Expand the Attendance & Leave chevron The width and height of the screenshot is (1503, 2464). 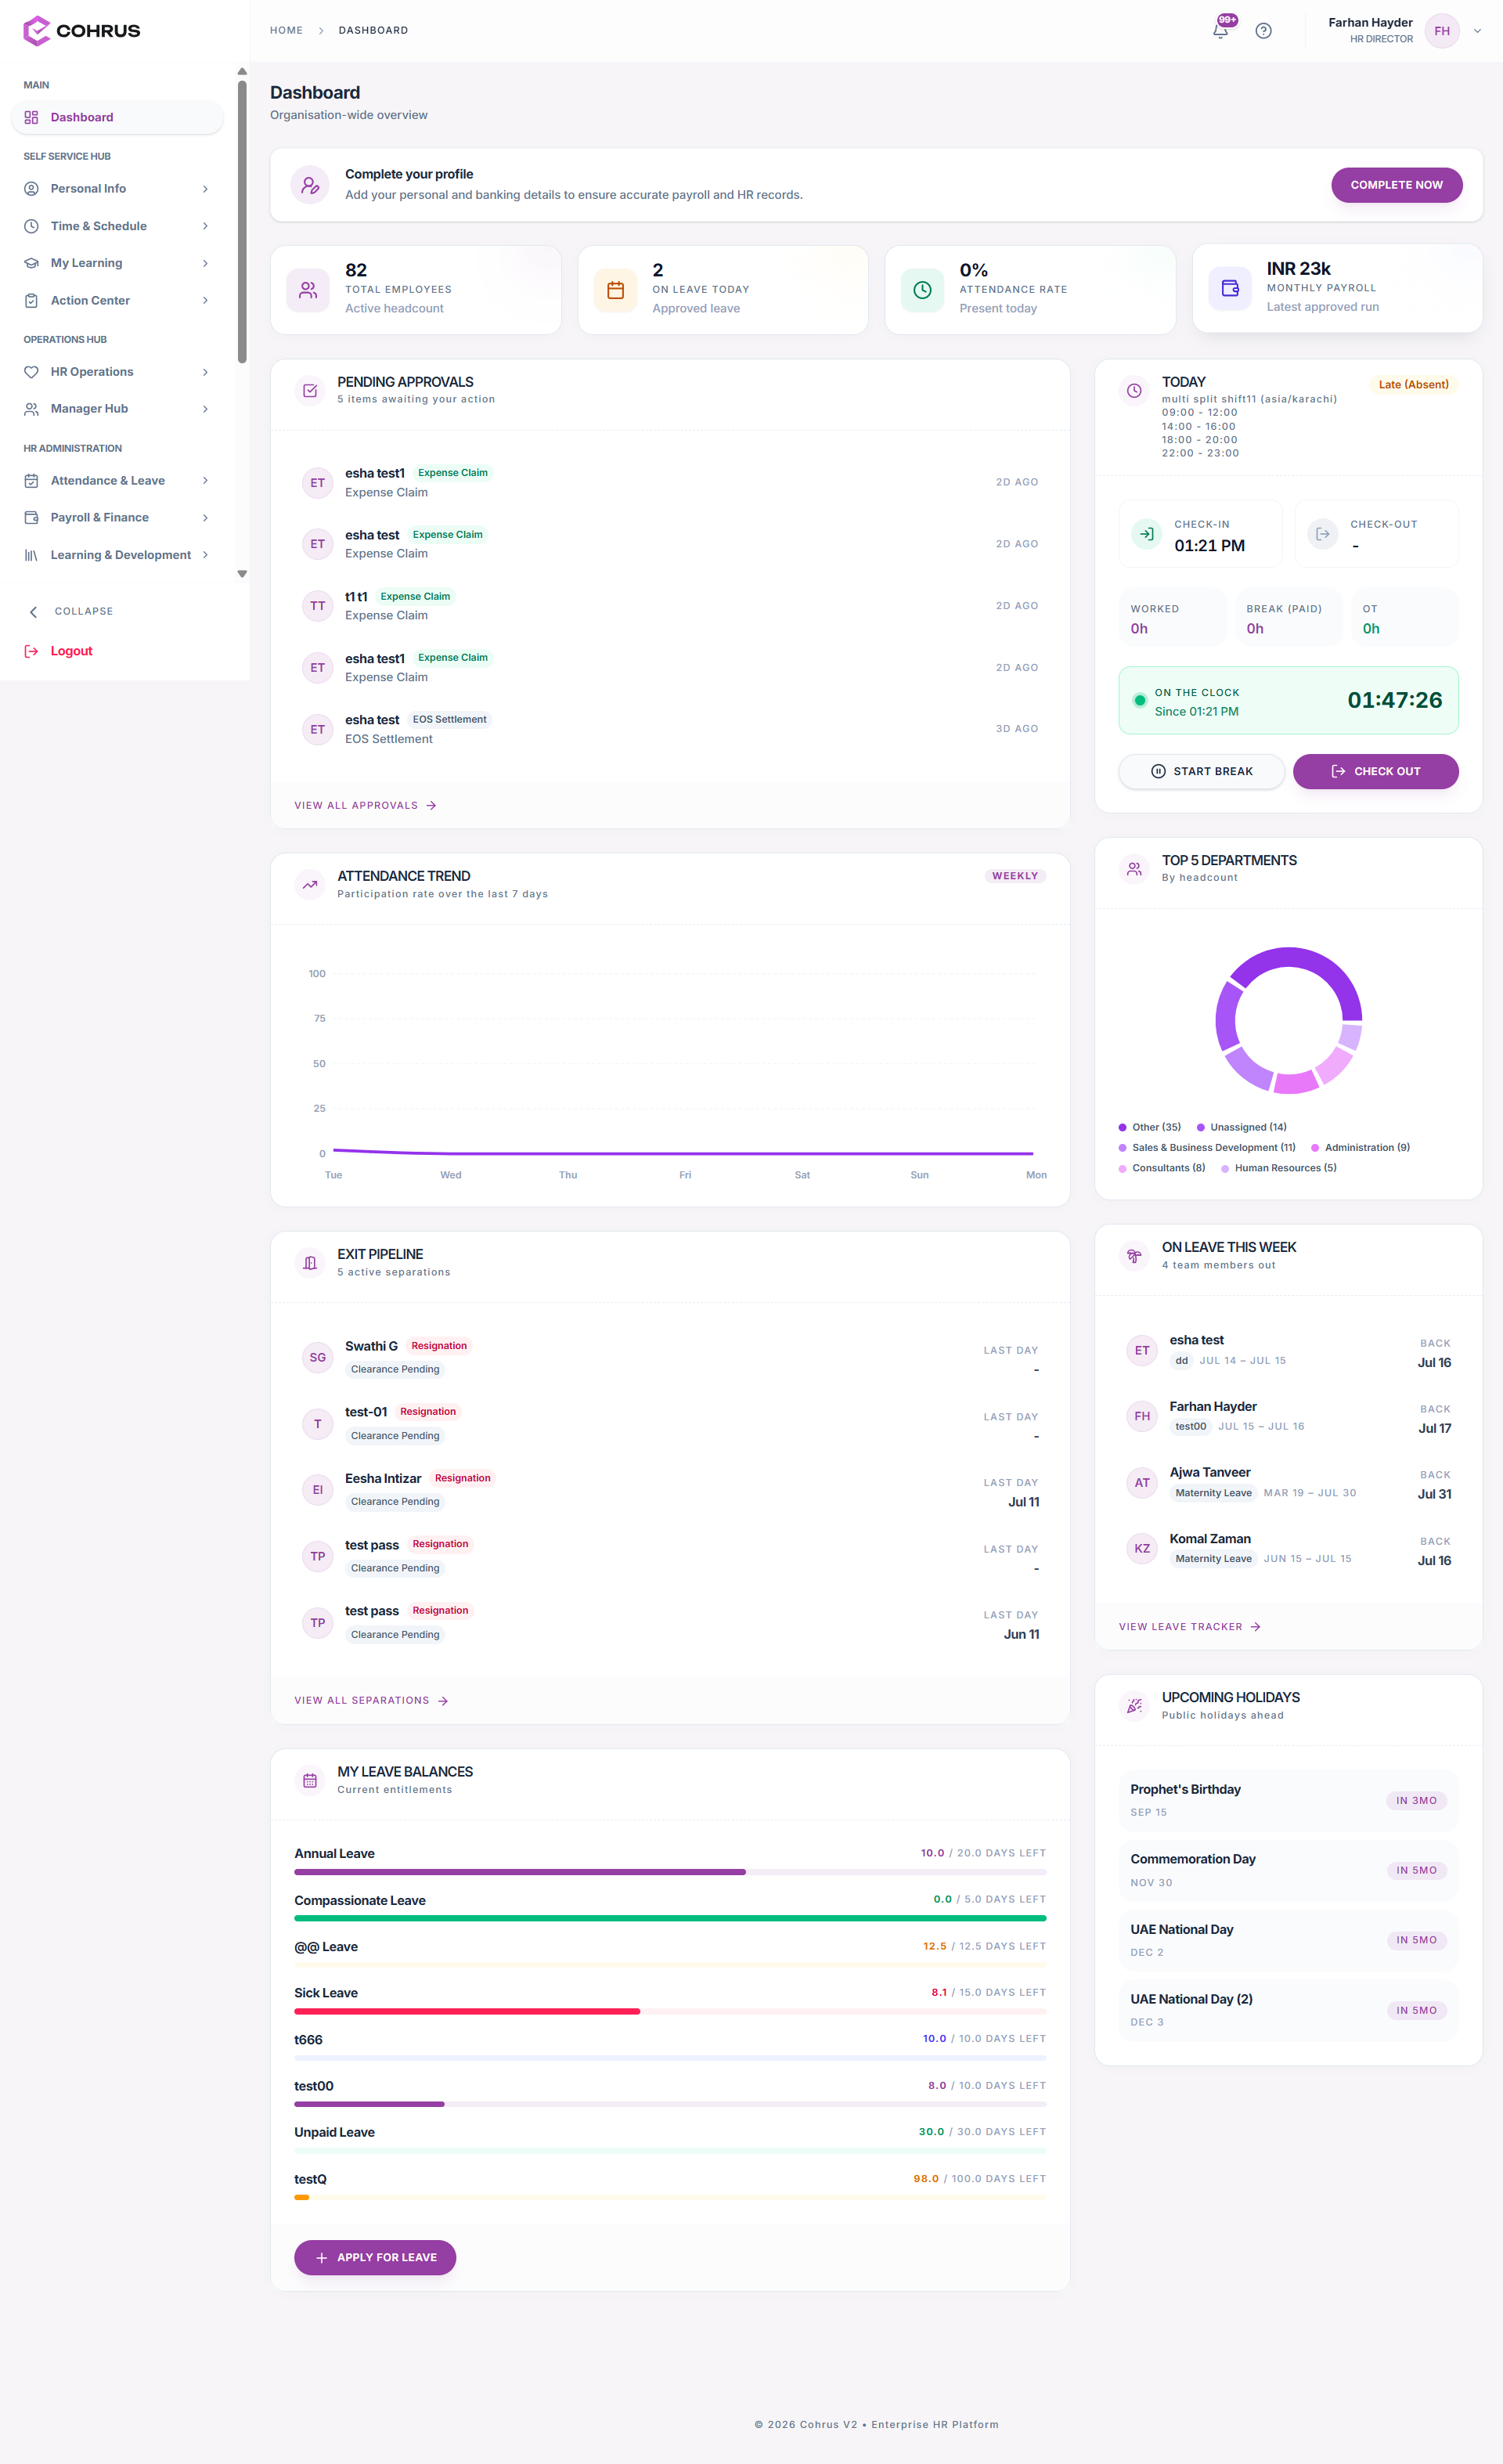coord(205,481)
